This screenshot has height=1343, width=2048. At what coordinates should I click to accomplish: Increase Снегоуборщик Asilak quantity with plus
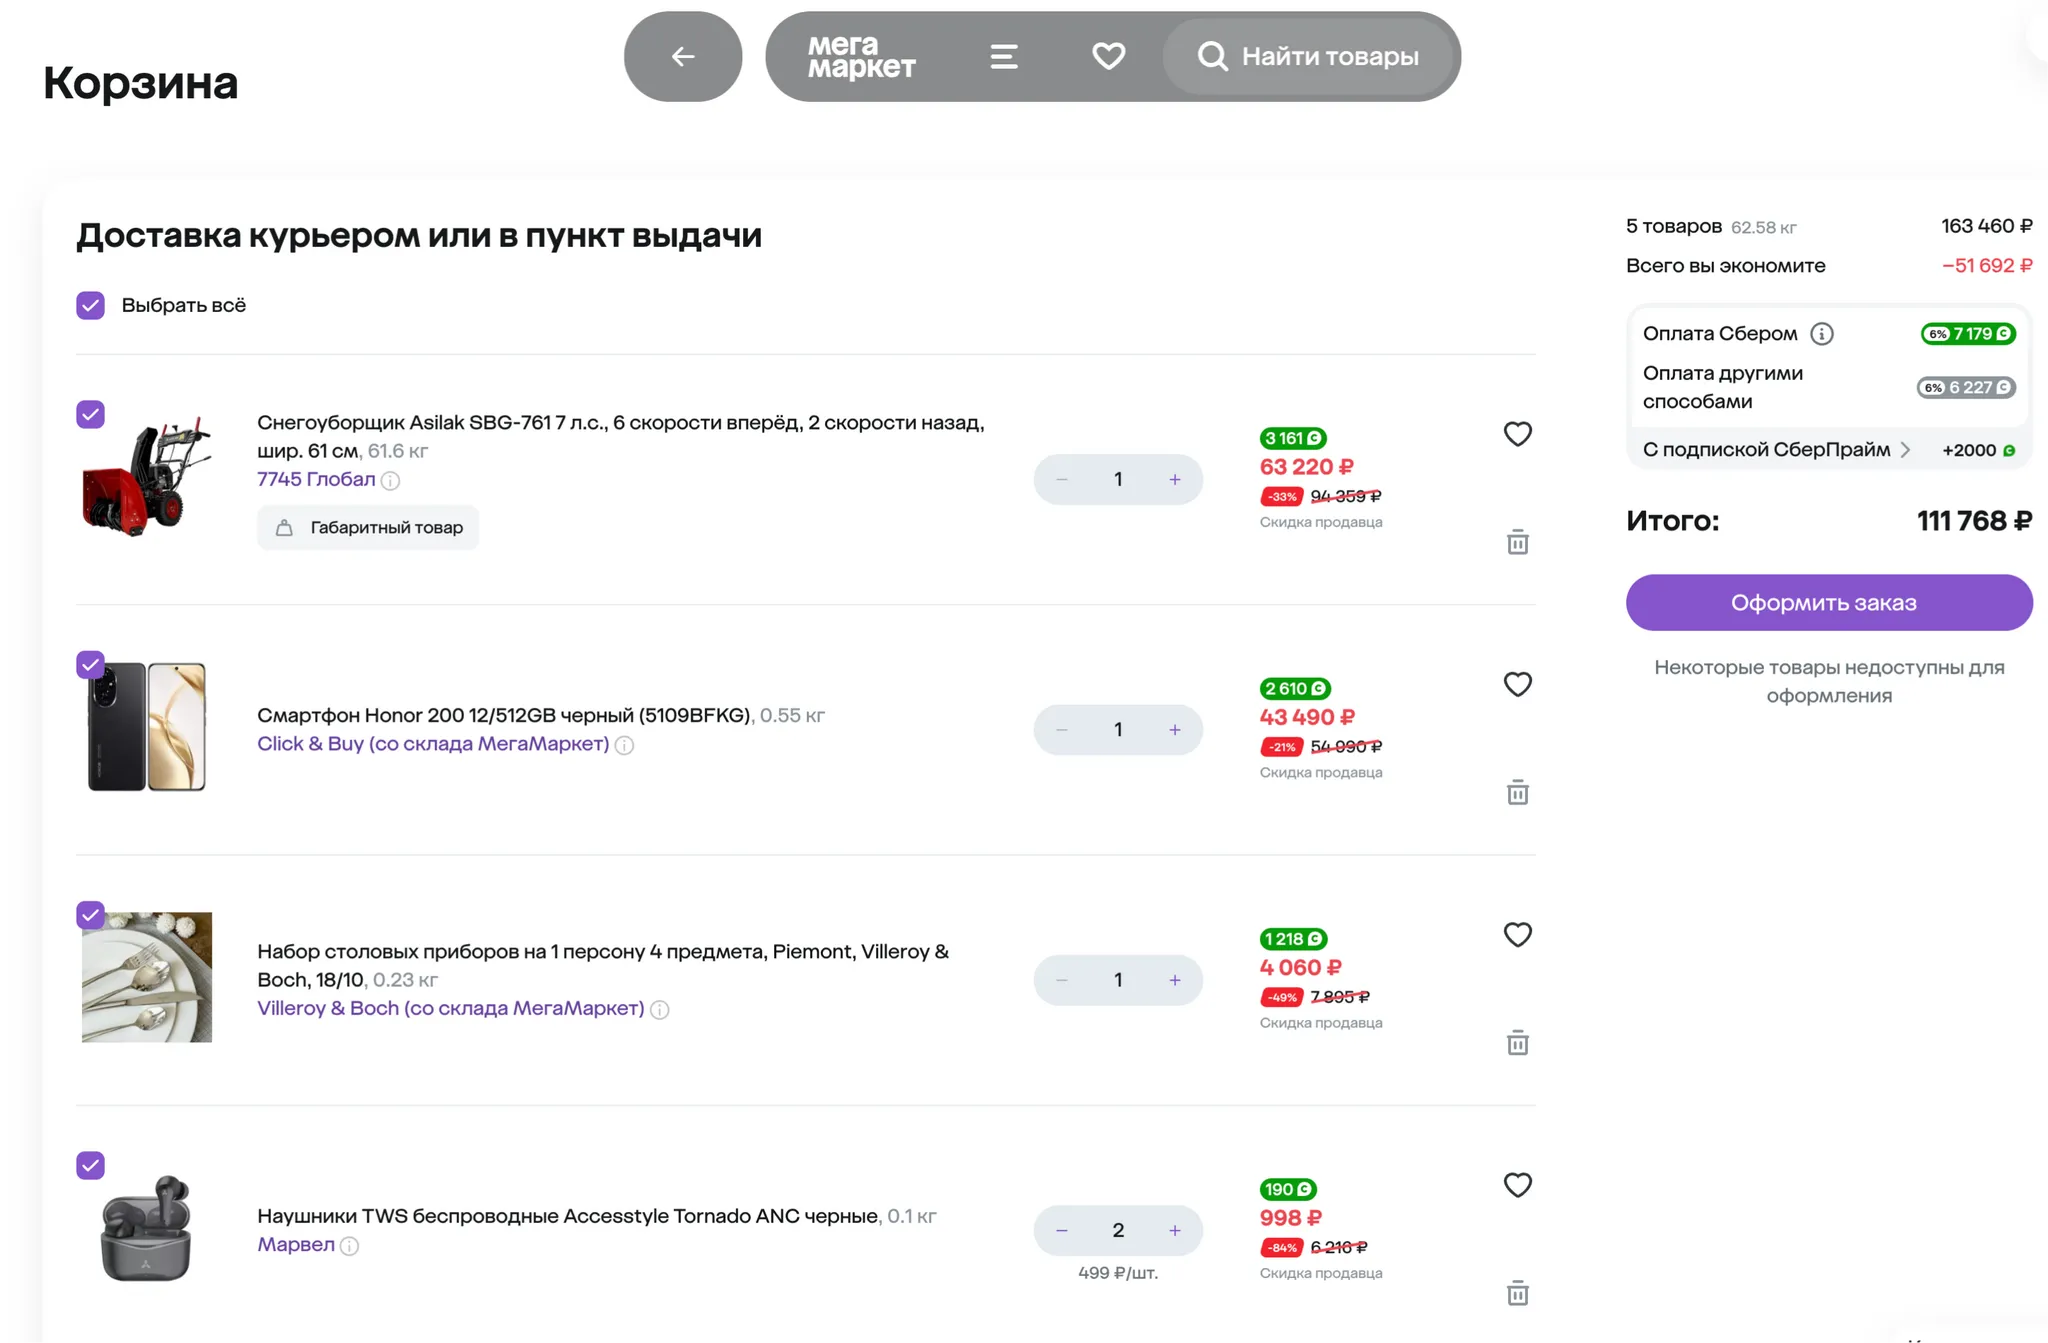[x=1175, y=479]
